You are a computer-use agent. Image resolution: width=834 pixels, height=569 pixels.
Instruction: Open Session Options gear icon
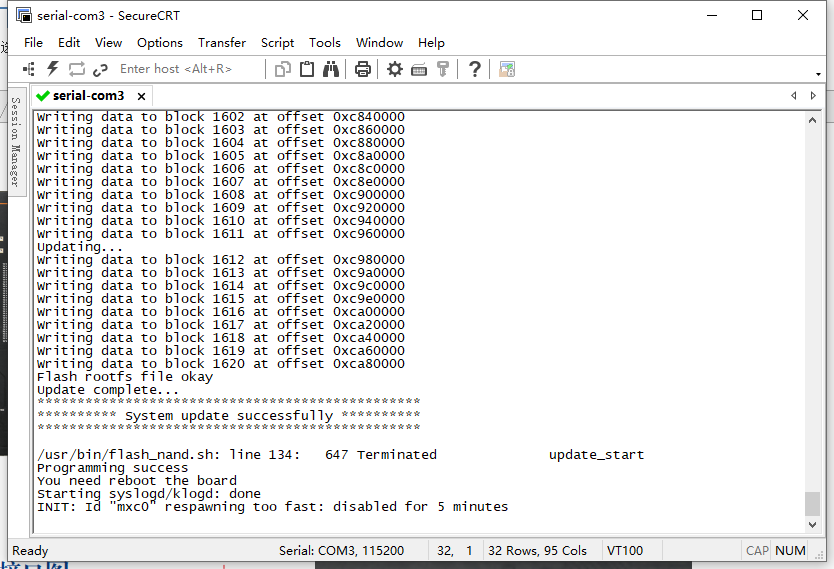[x=395, y=69]
